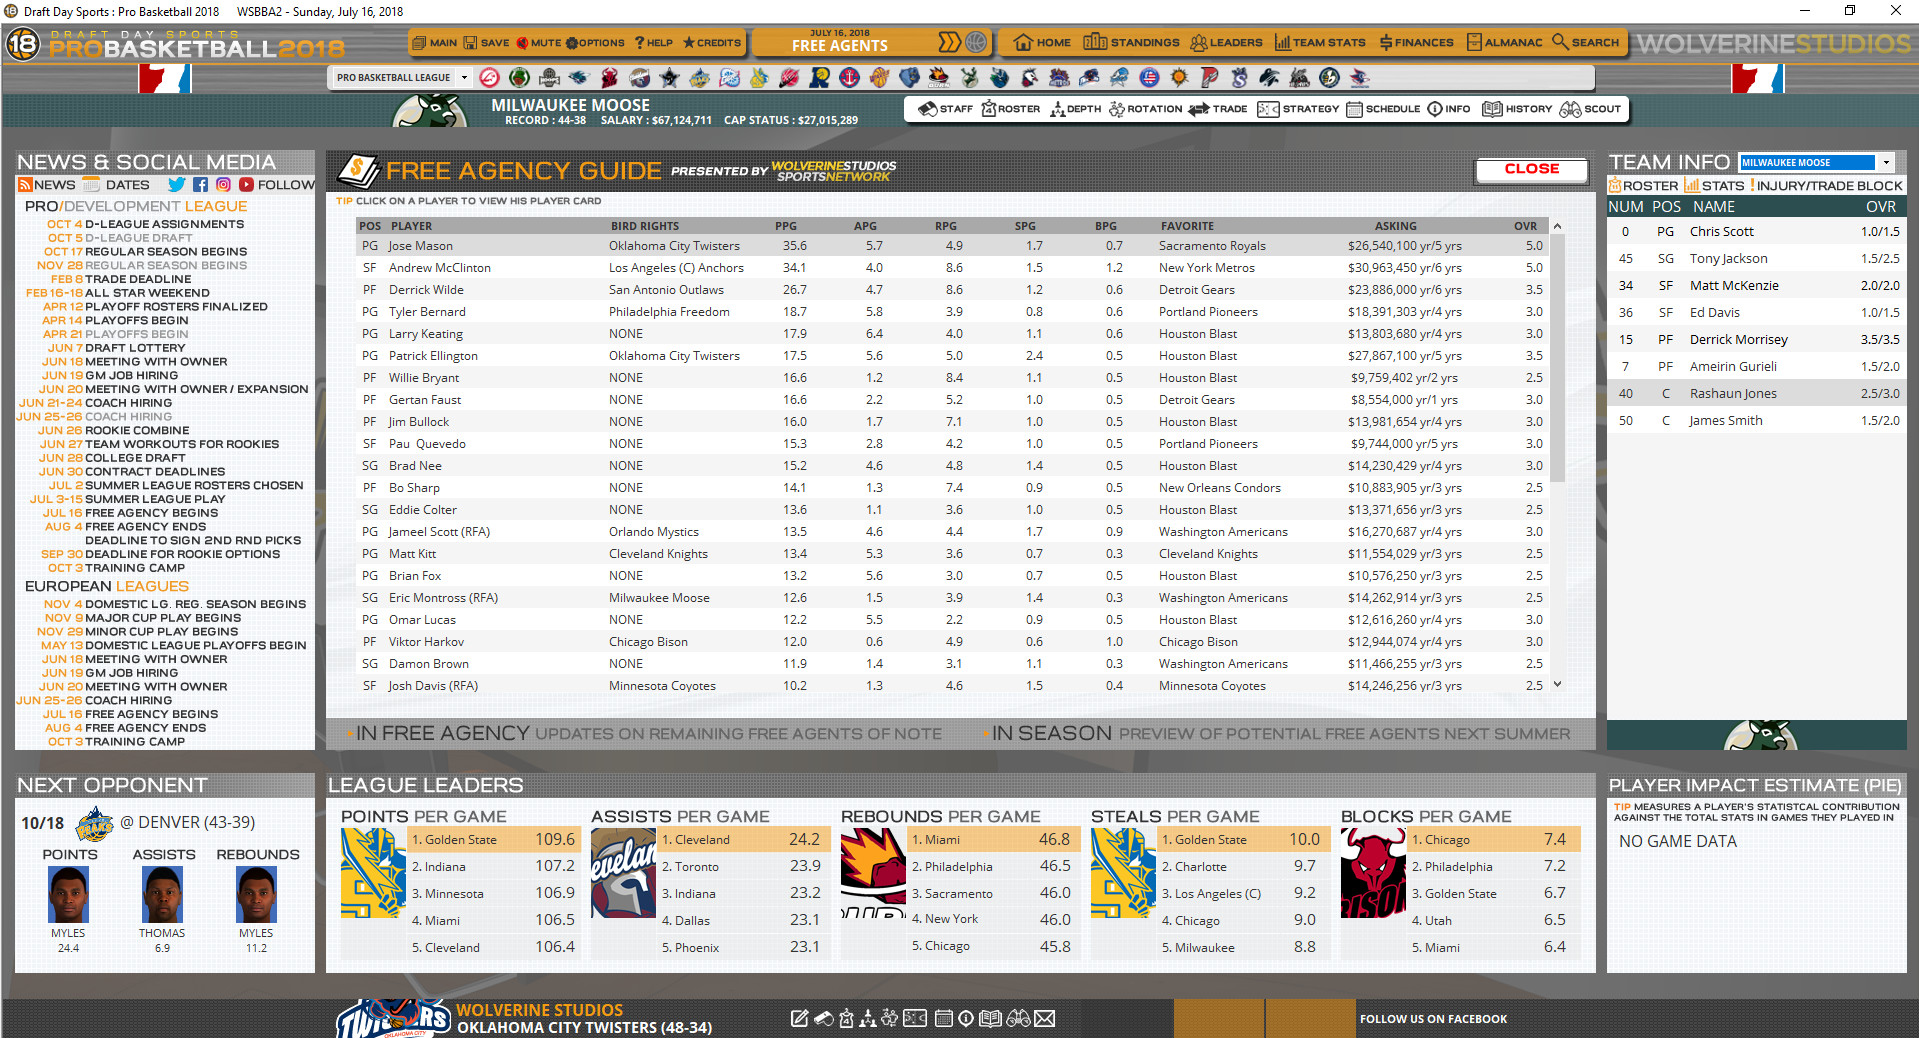The image size is (1919, 1038).
Task: Click the envelope message icon near Oklahoma City Twisters
Action: click(x=1046, y=1018)
